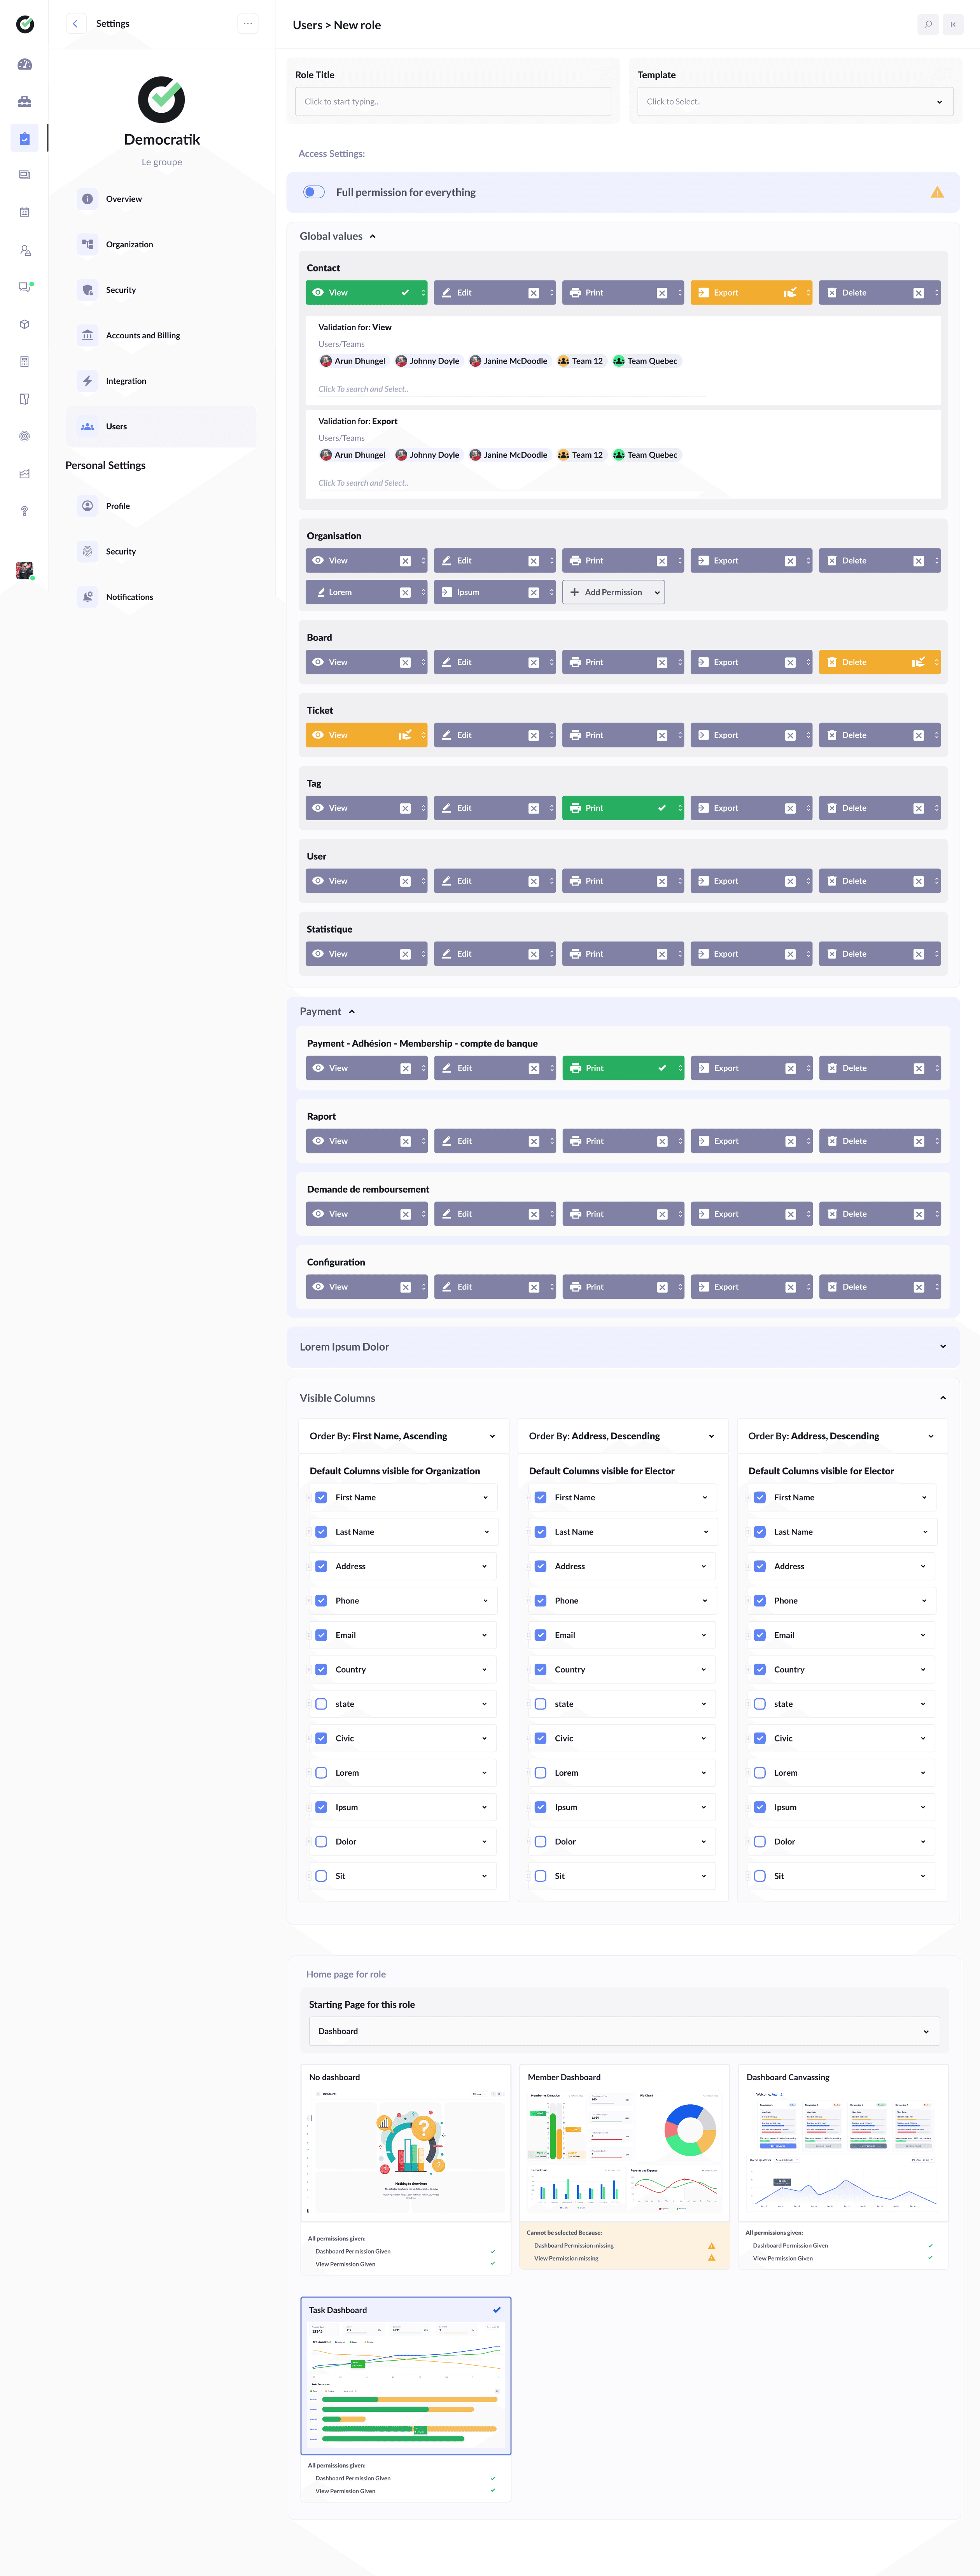The width and height of the screenshot is (980, 2576).
Task: Collapse the Global values section
Action: [x=373, y=237]
